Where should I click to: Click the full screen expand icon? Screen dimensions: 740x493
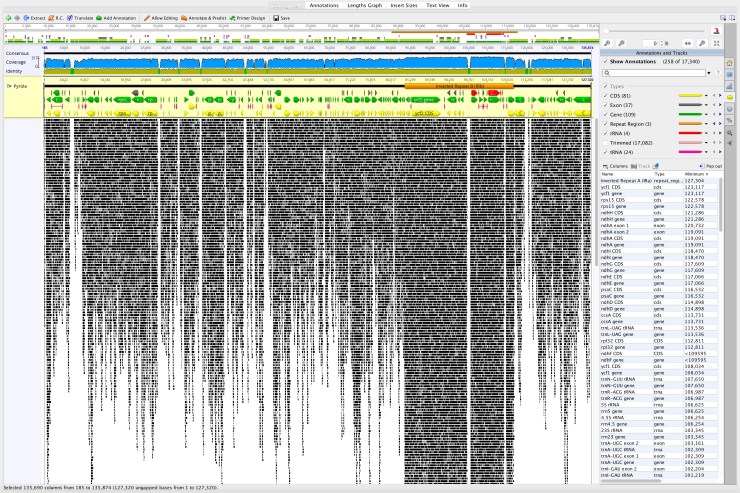coord(716,43)
